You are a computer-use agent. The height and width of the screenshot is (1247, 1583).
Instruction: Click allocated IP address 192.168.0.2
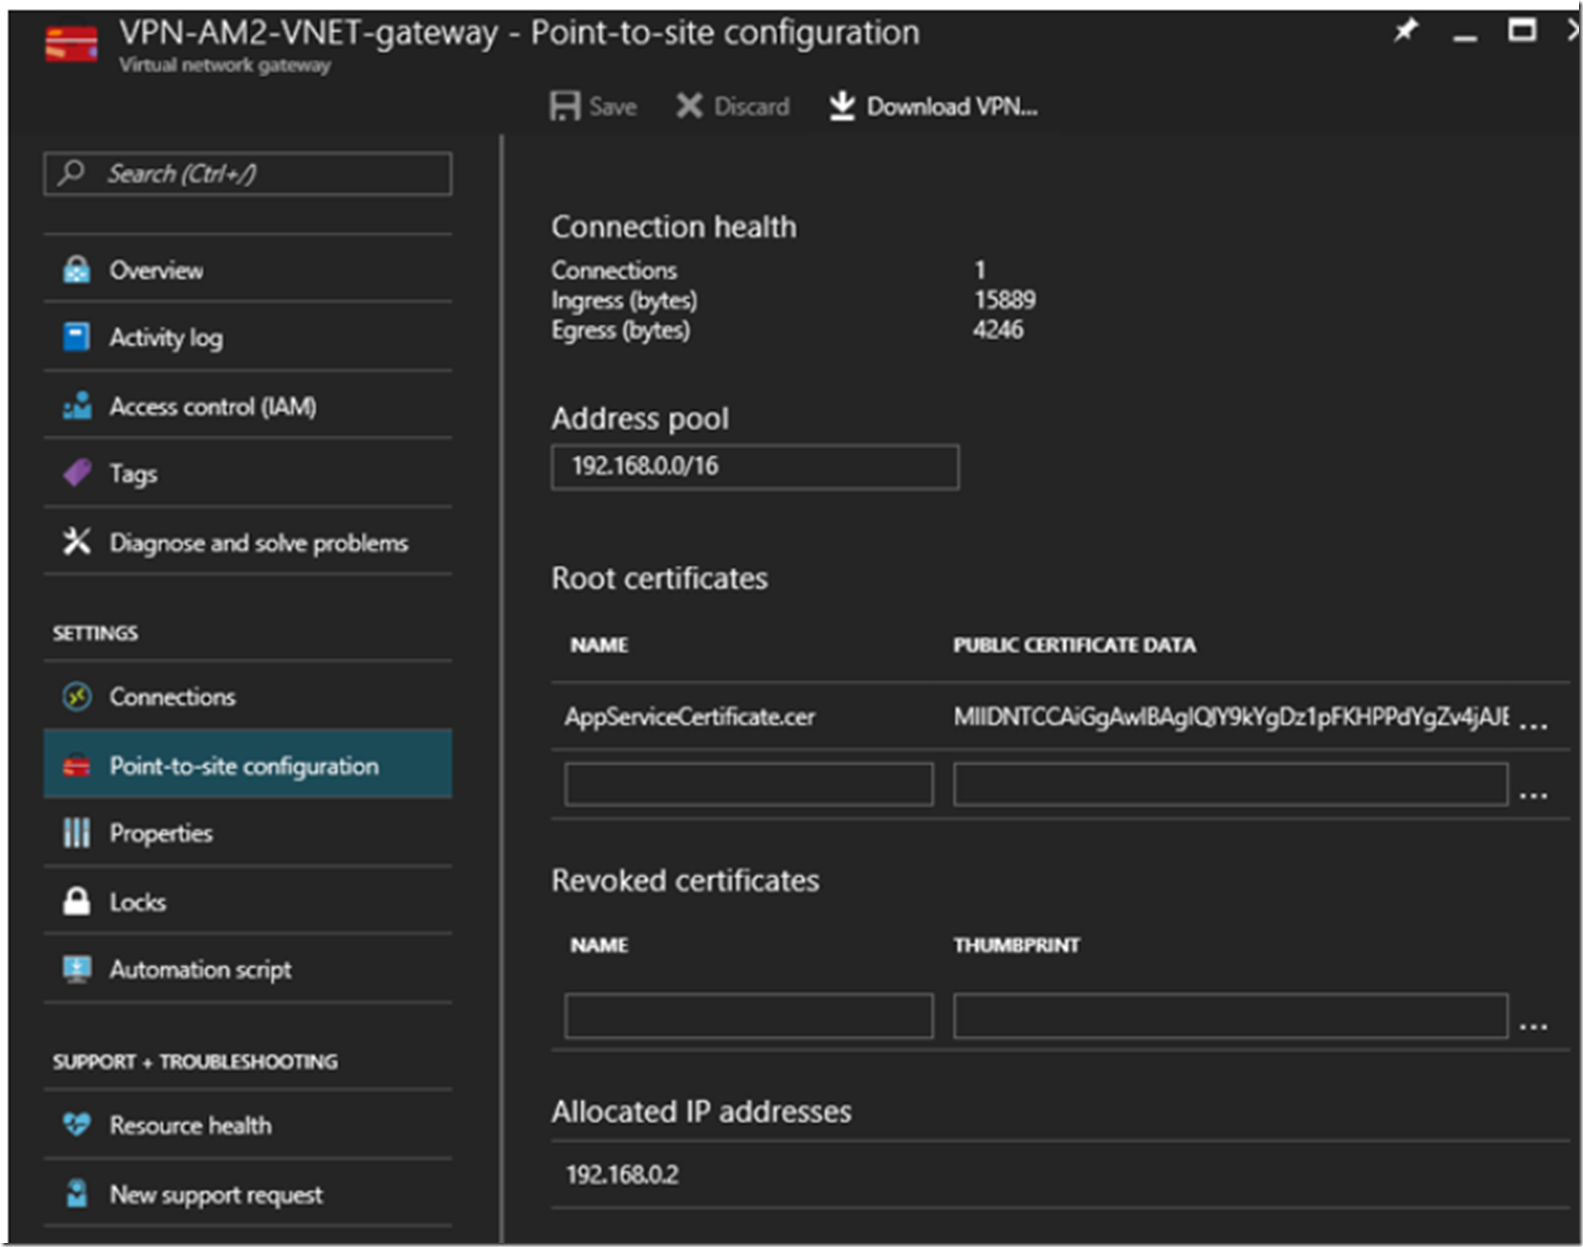(622, 1174)
